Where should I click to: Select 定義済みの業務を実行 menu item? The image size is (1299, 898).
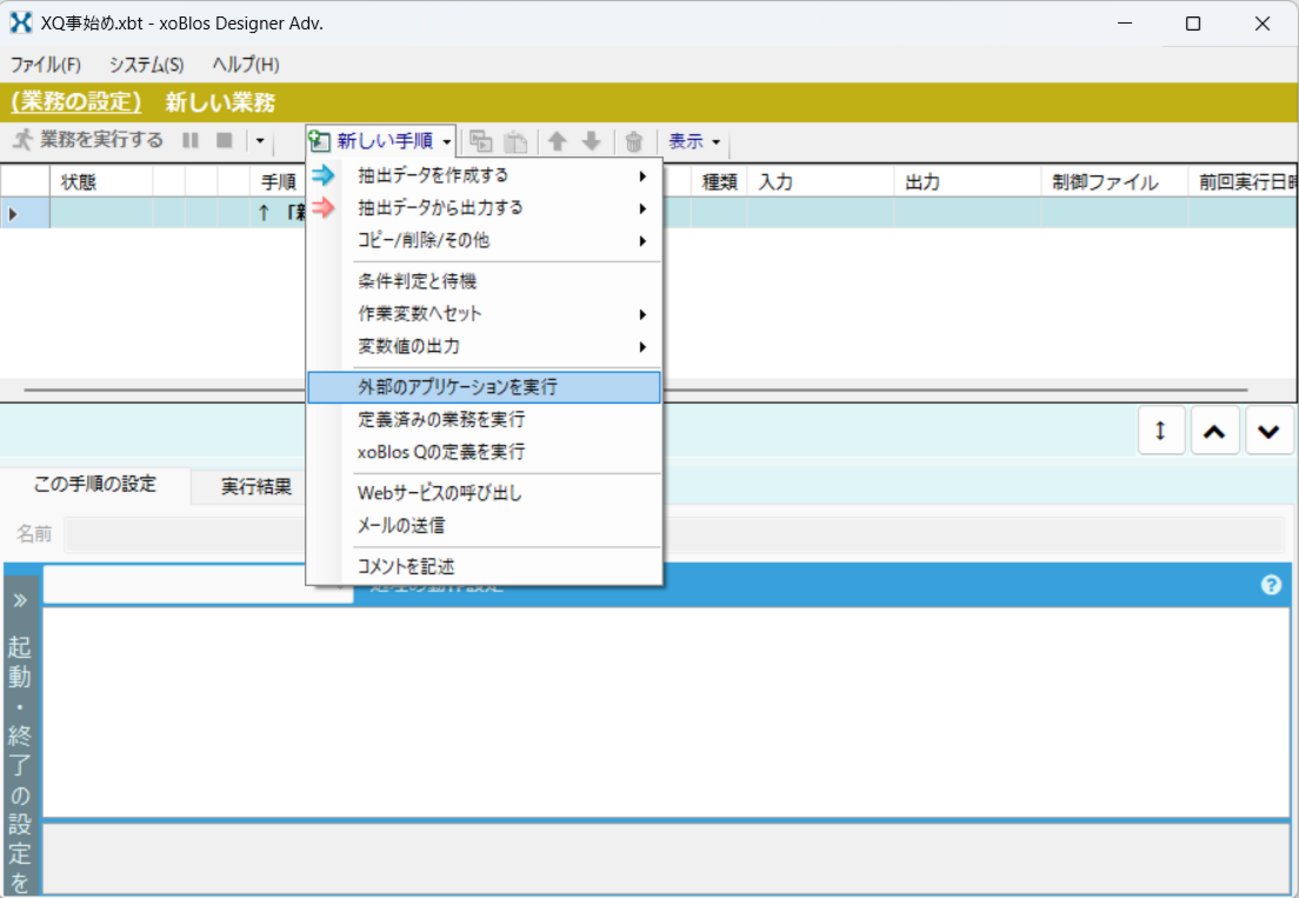pos(484,420)
